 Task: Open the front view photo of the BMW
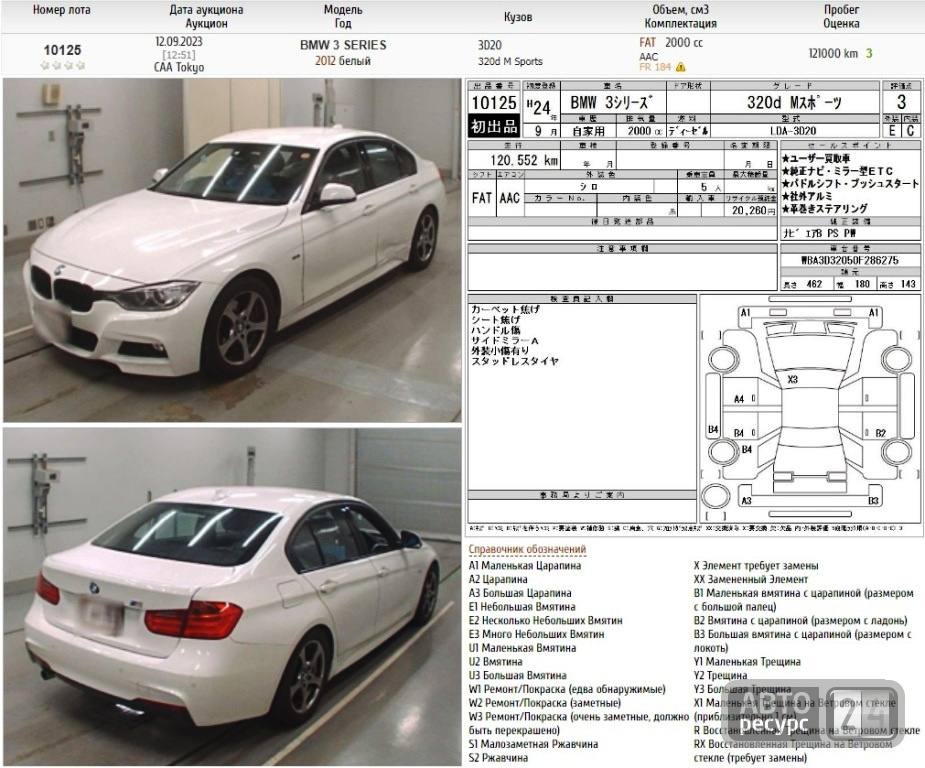tap(232, 250)
